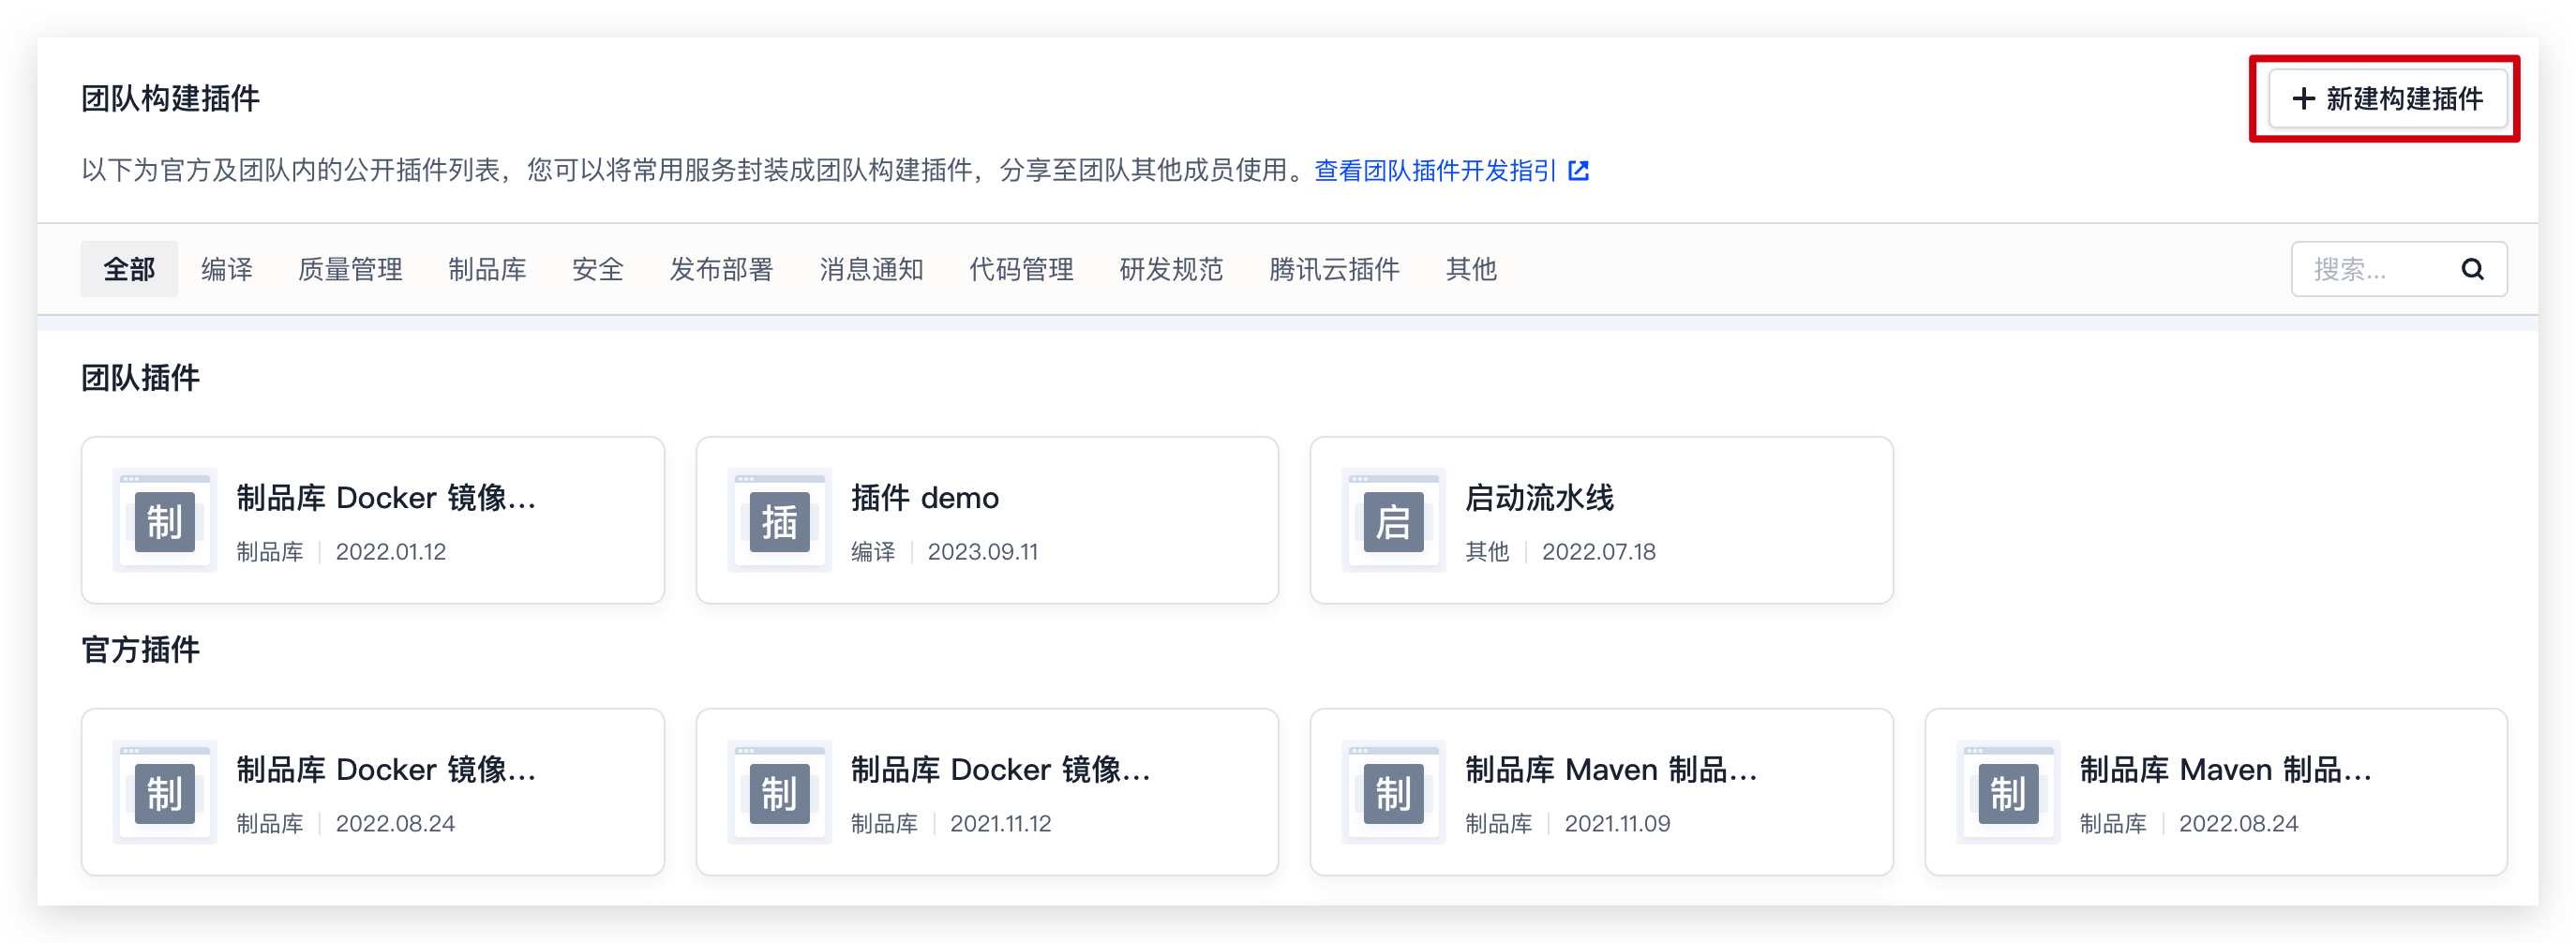The width and height of the screenshot is (2576, 943).
Task: Click the 启 icon of 启动流水线
Action: [x=1393, y=520]
